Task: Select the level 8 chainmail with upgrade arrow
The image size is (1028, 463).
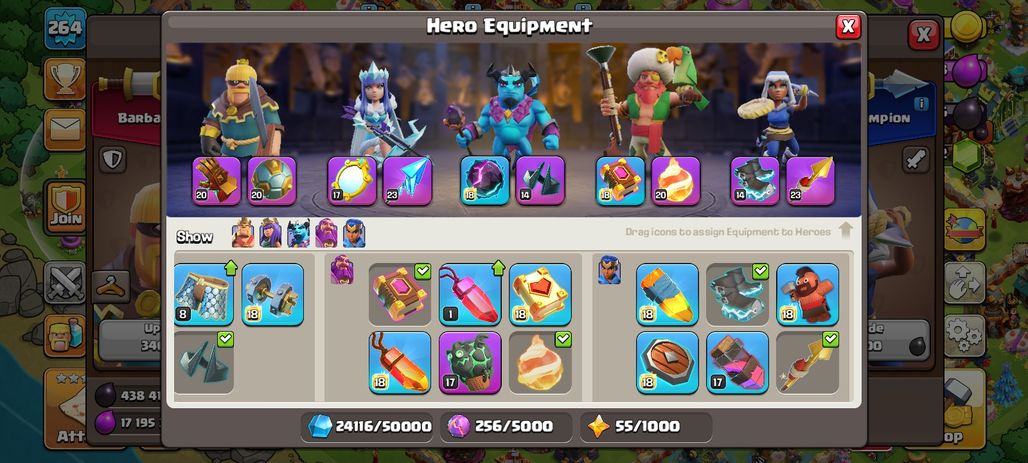Action: 204,294
